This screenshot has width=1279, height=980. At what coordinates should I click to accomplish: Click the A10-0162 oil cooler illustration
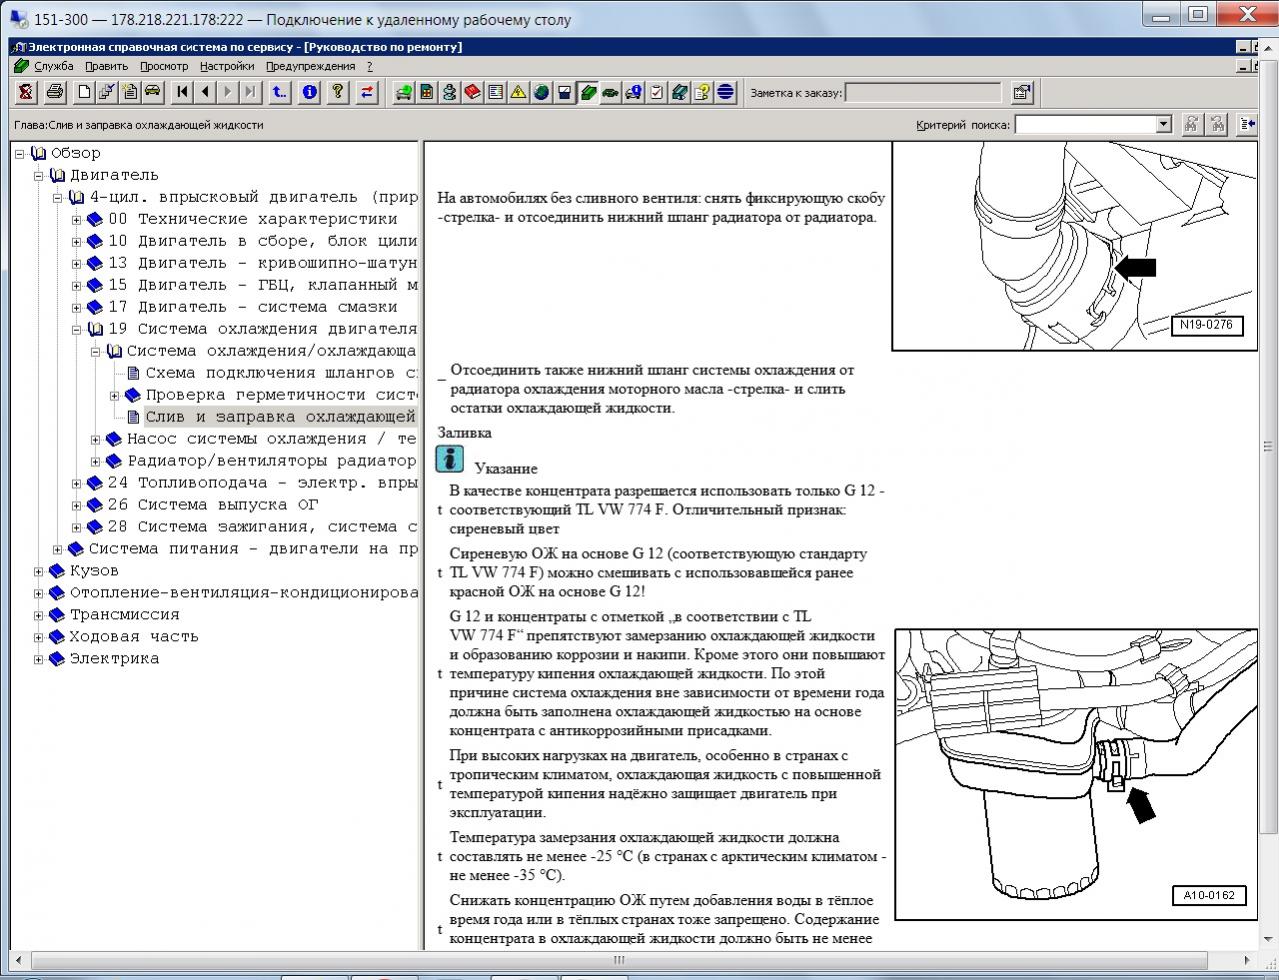(x=1076, y=774)
